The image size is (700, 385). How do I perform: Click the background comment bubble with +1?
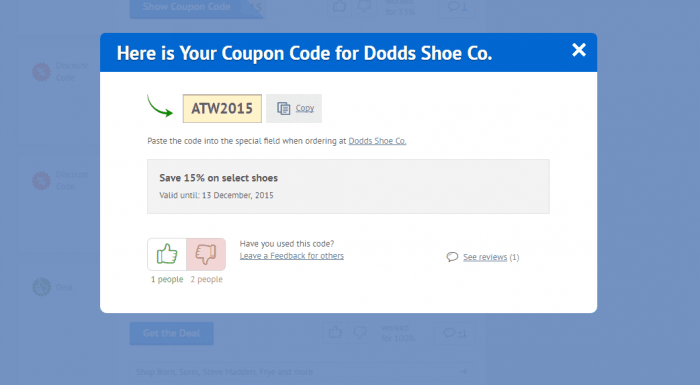pyautogui.click(x=454, y=333)
